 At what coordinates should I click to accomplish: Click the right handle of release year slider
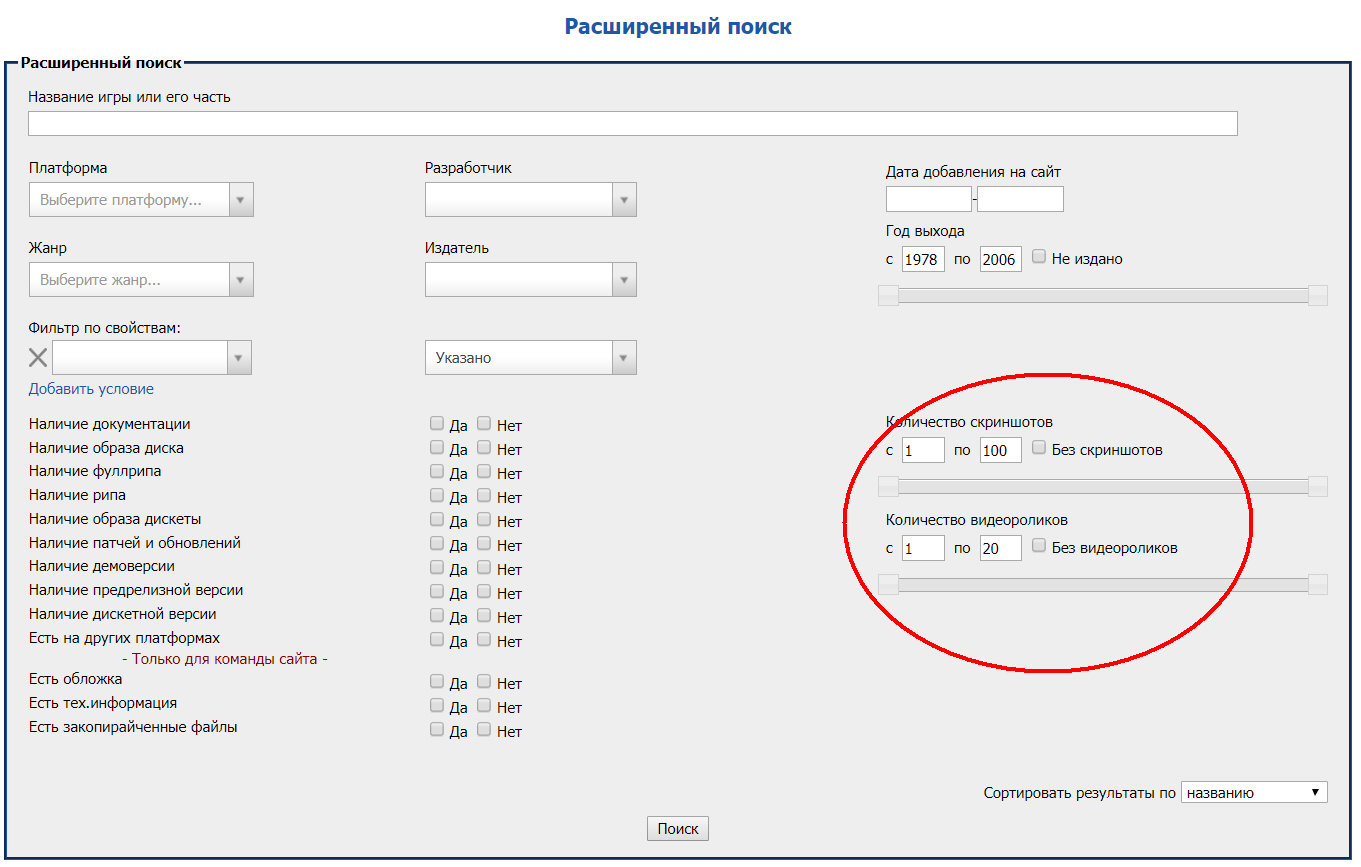(x=1318, y=295)
